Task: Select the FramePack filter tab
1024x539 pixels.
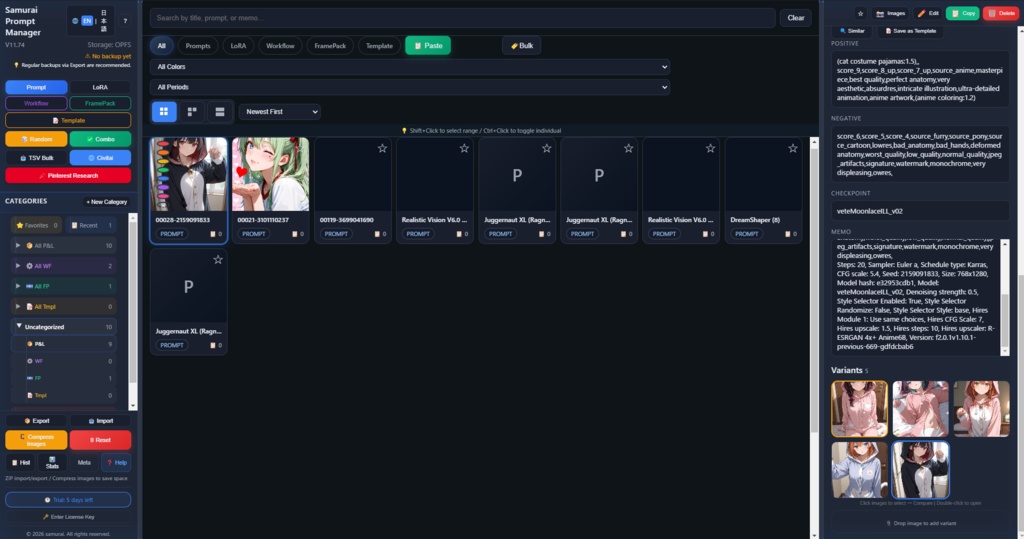Action: coord(330,46)
